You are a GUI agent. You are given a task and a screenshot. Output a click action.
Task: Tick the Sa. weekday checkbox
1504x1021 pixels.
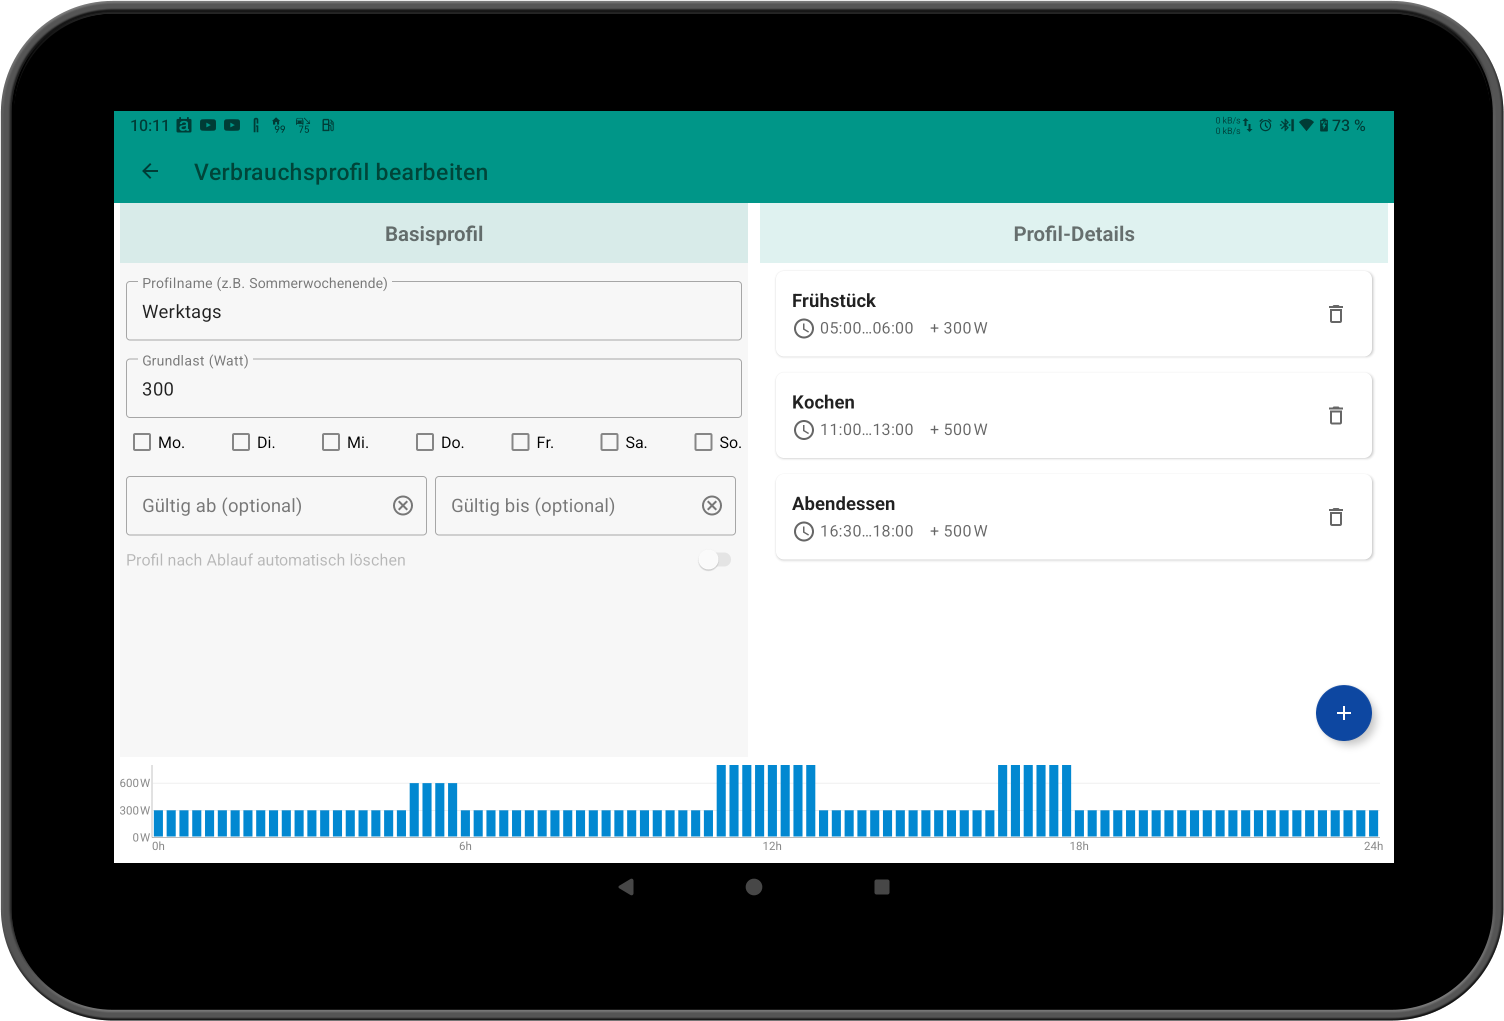click(x=609, y=442)
